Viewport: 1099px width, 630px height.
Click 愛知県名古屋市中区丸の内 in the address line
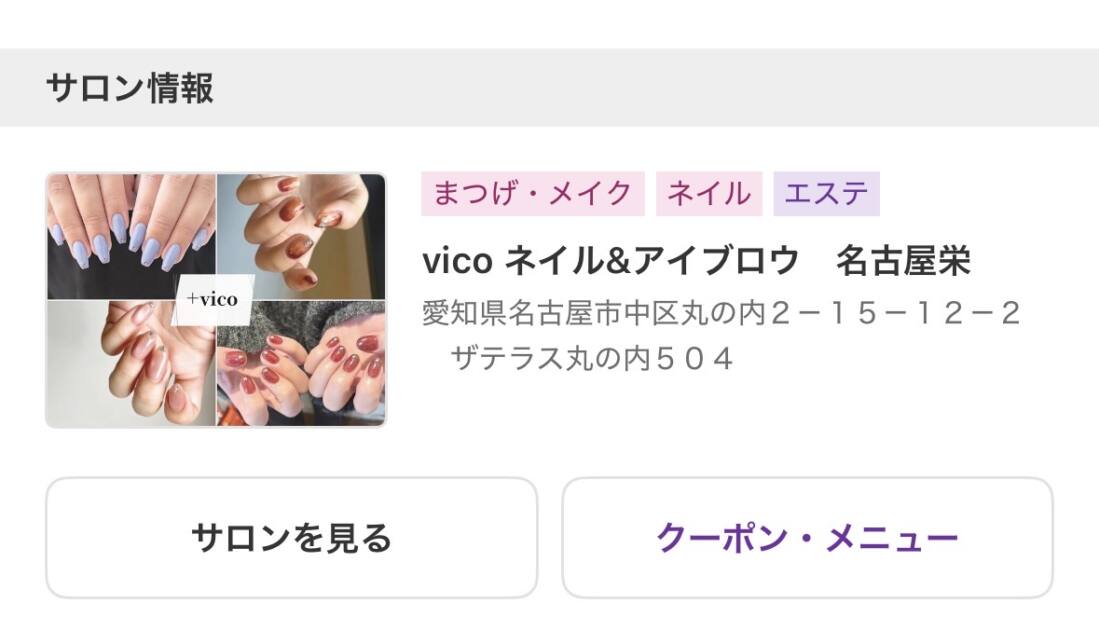click(x=594, y=313)
